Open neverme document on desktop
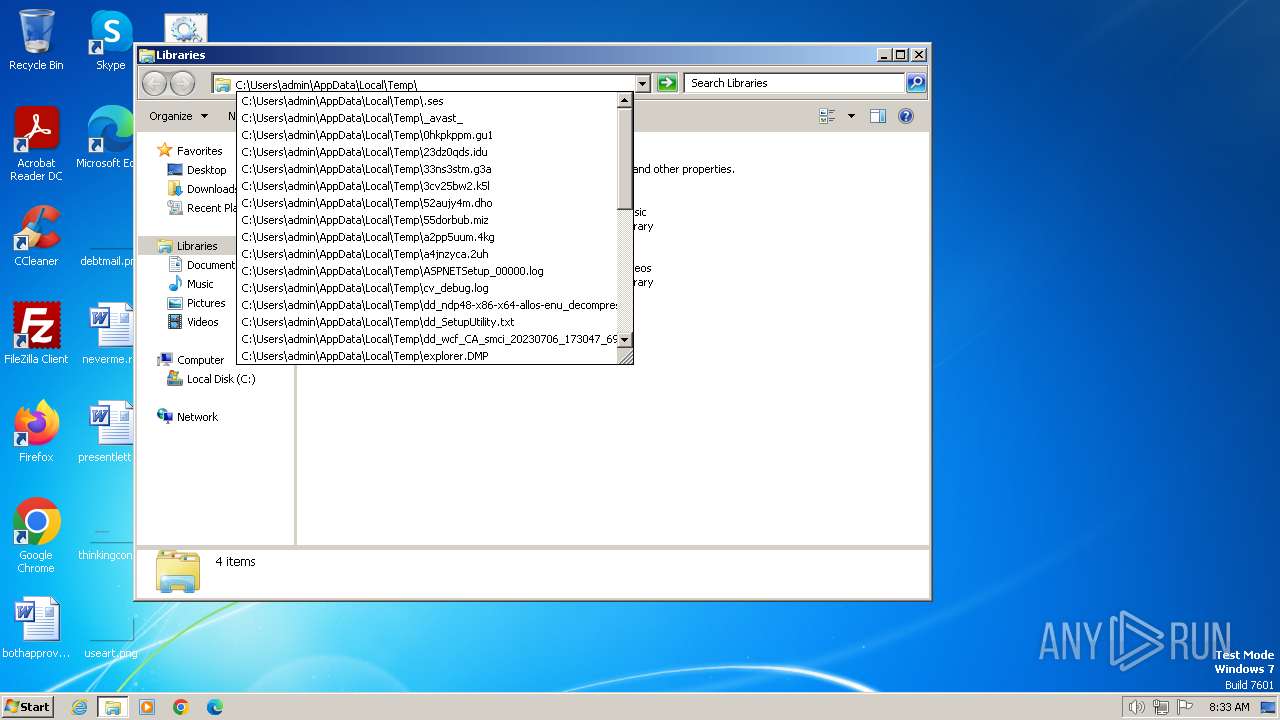 (108, 334)
